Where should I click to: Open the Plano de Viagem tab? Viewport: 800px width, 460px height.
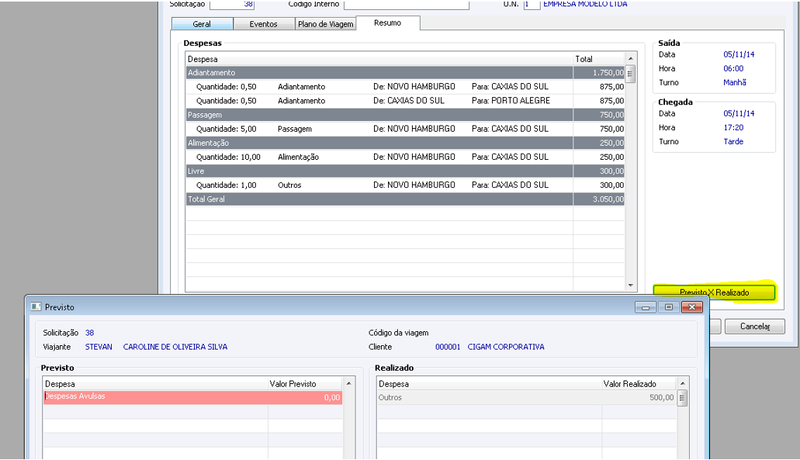pos(326,24)
